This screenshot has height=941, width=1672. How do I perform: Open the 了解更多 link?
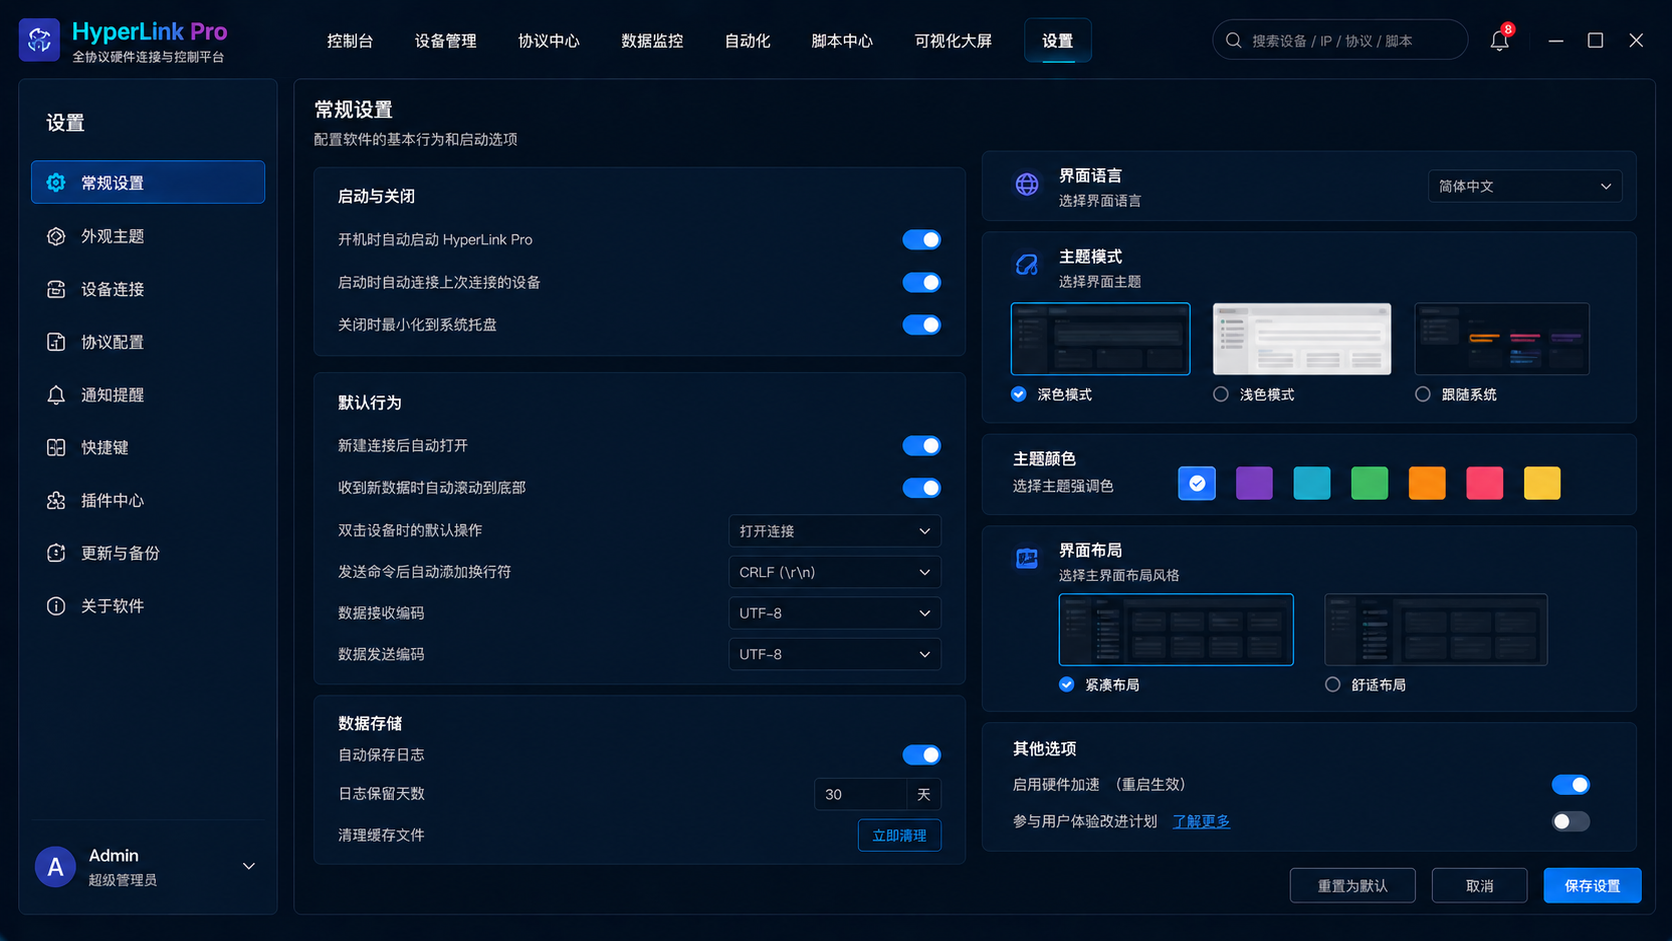pos(1201,822)
